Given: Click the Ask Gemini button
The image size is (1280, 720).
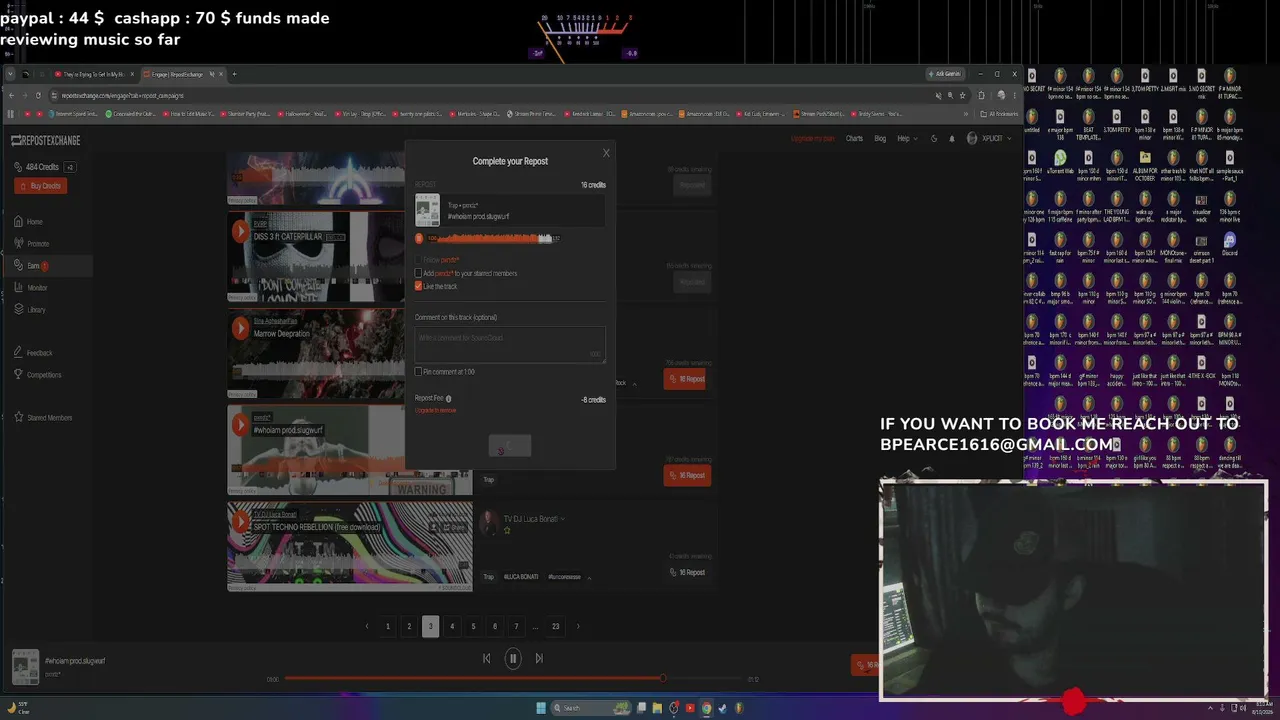Looking at the screenshot, I should pos(945,74).
